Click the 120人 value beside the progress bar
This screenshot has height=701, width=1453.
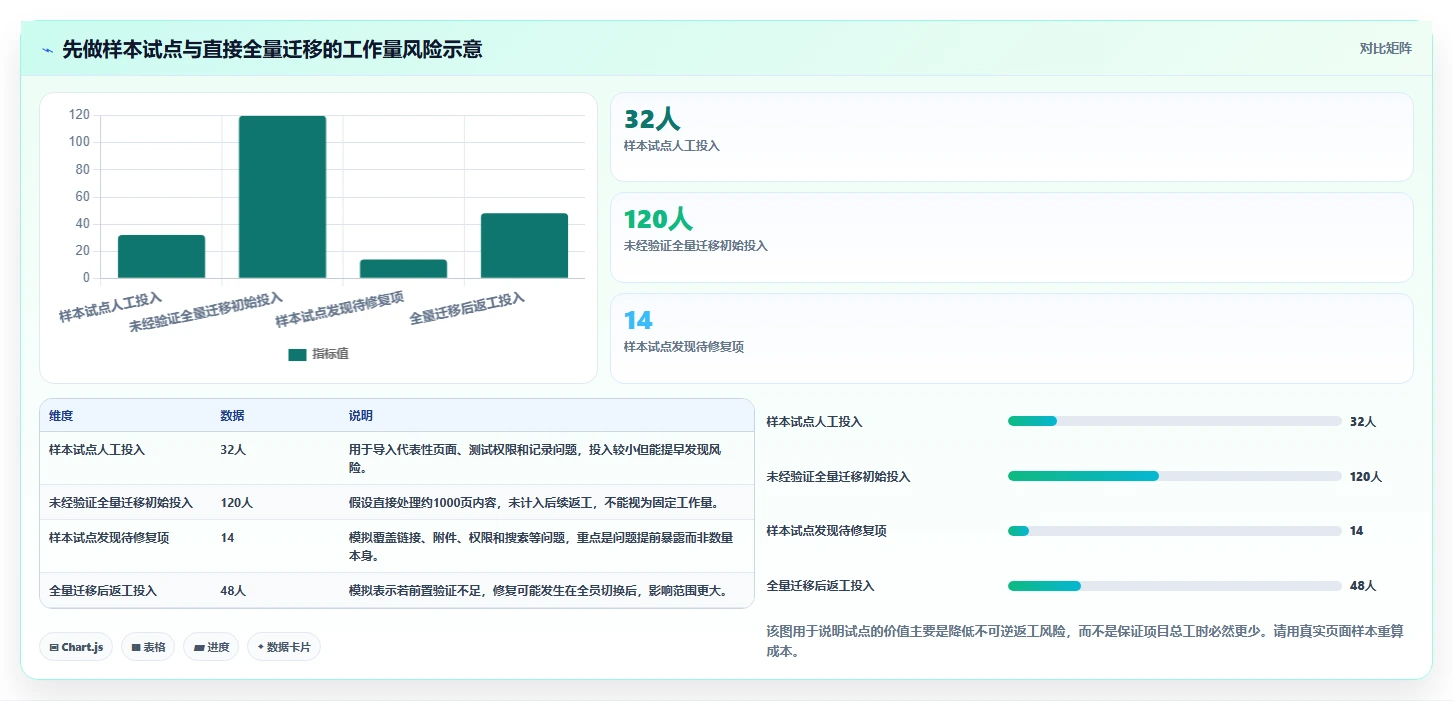pos(1366,477)
